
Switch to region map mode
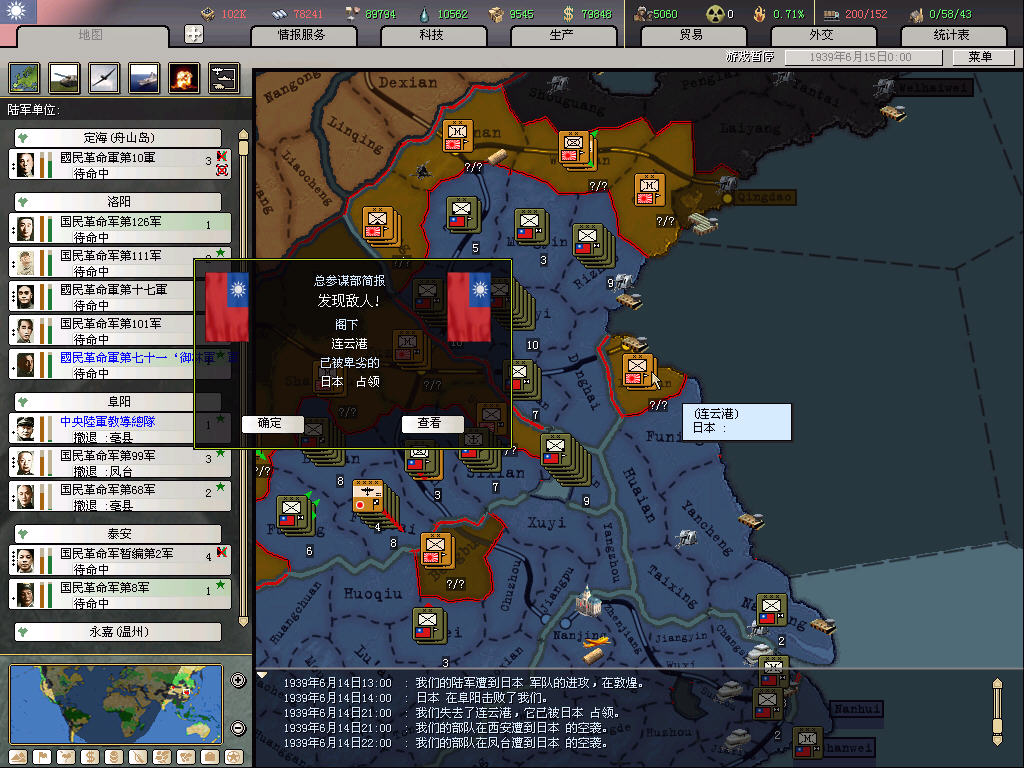point(162,757)
